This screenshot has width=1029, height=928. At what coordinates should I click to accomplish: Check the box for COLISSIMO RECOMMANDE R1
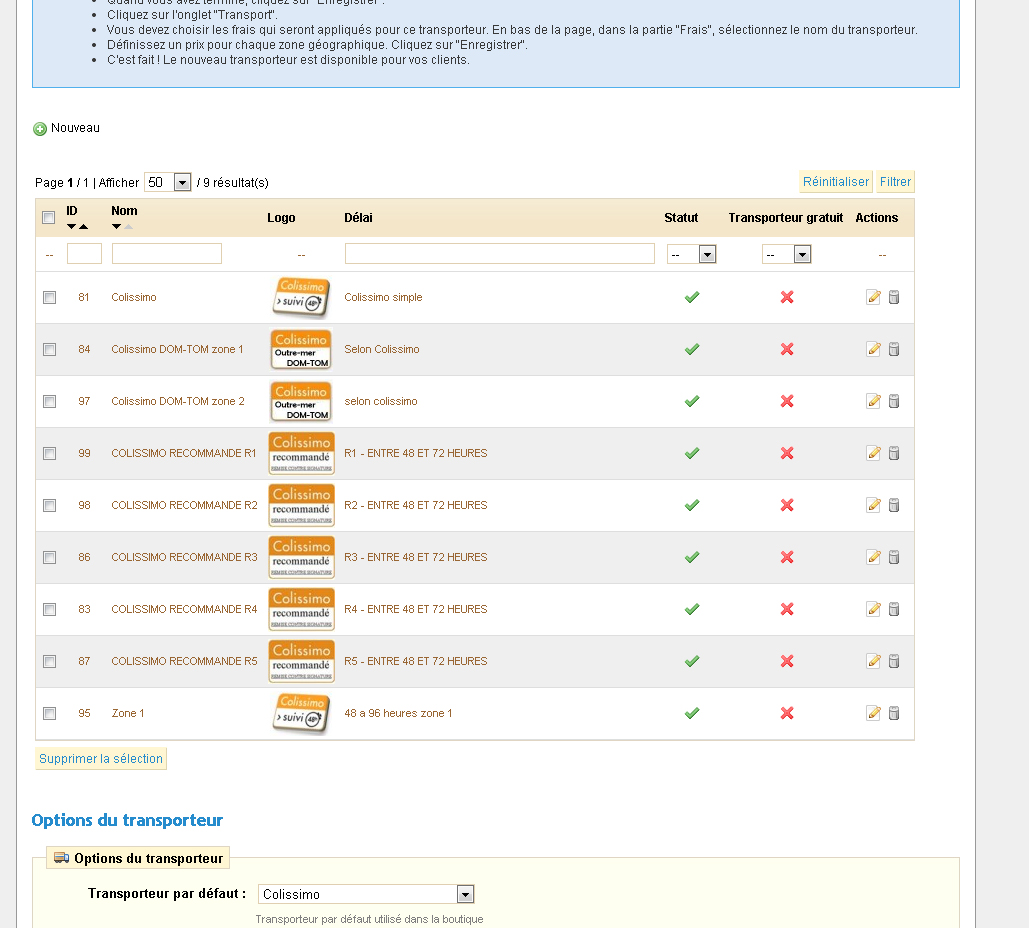pyautogui.click(x=49, y=453)
